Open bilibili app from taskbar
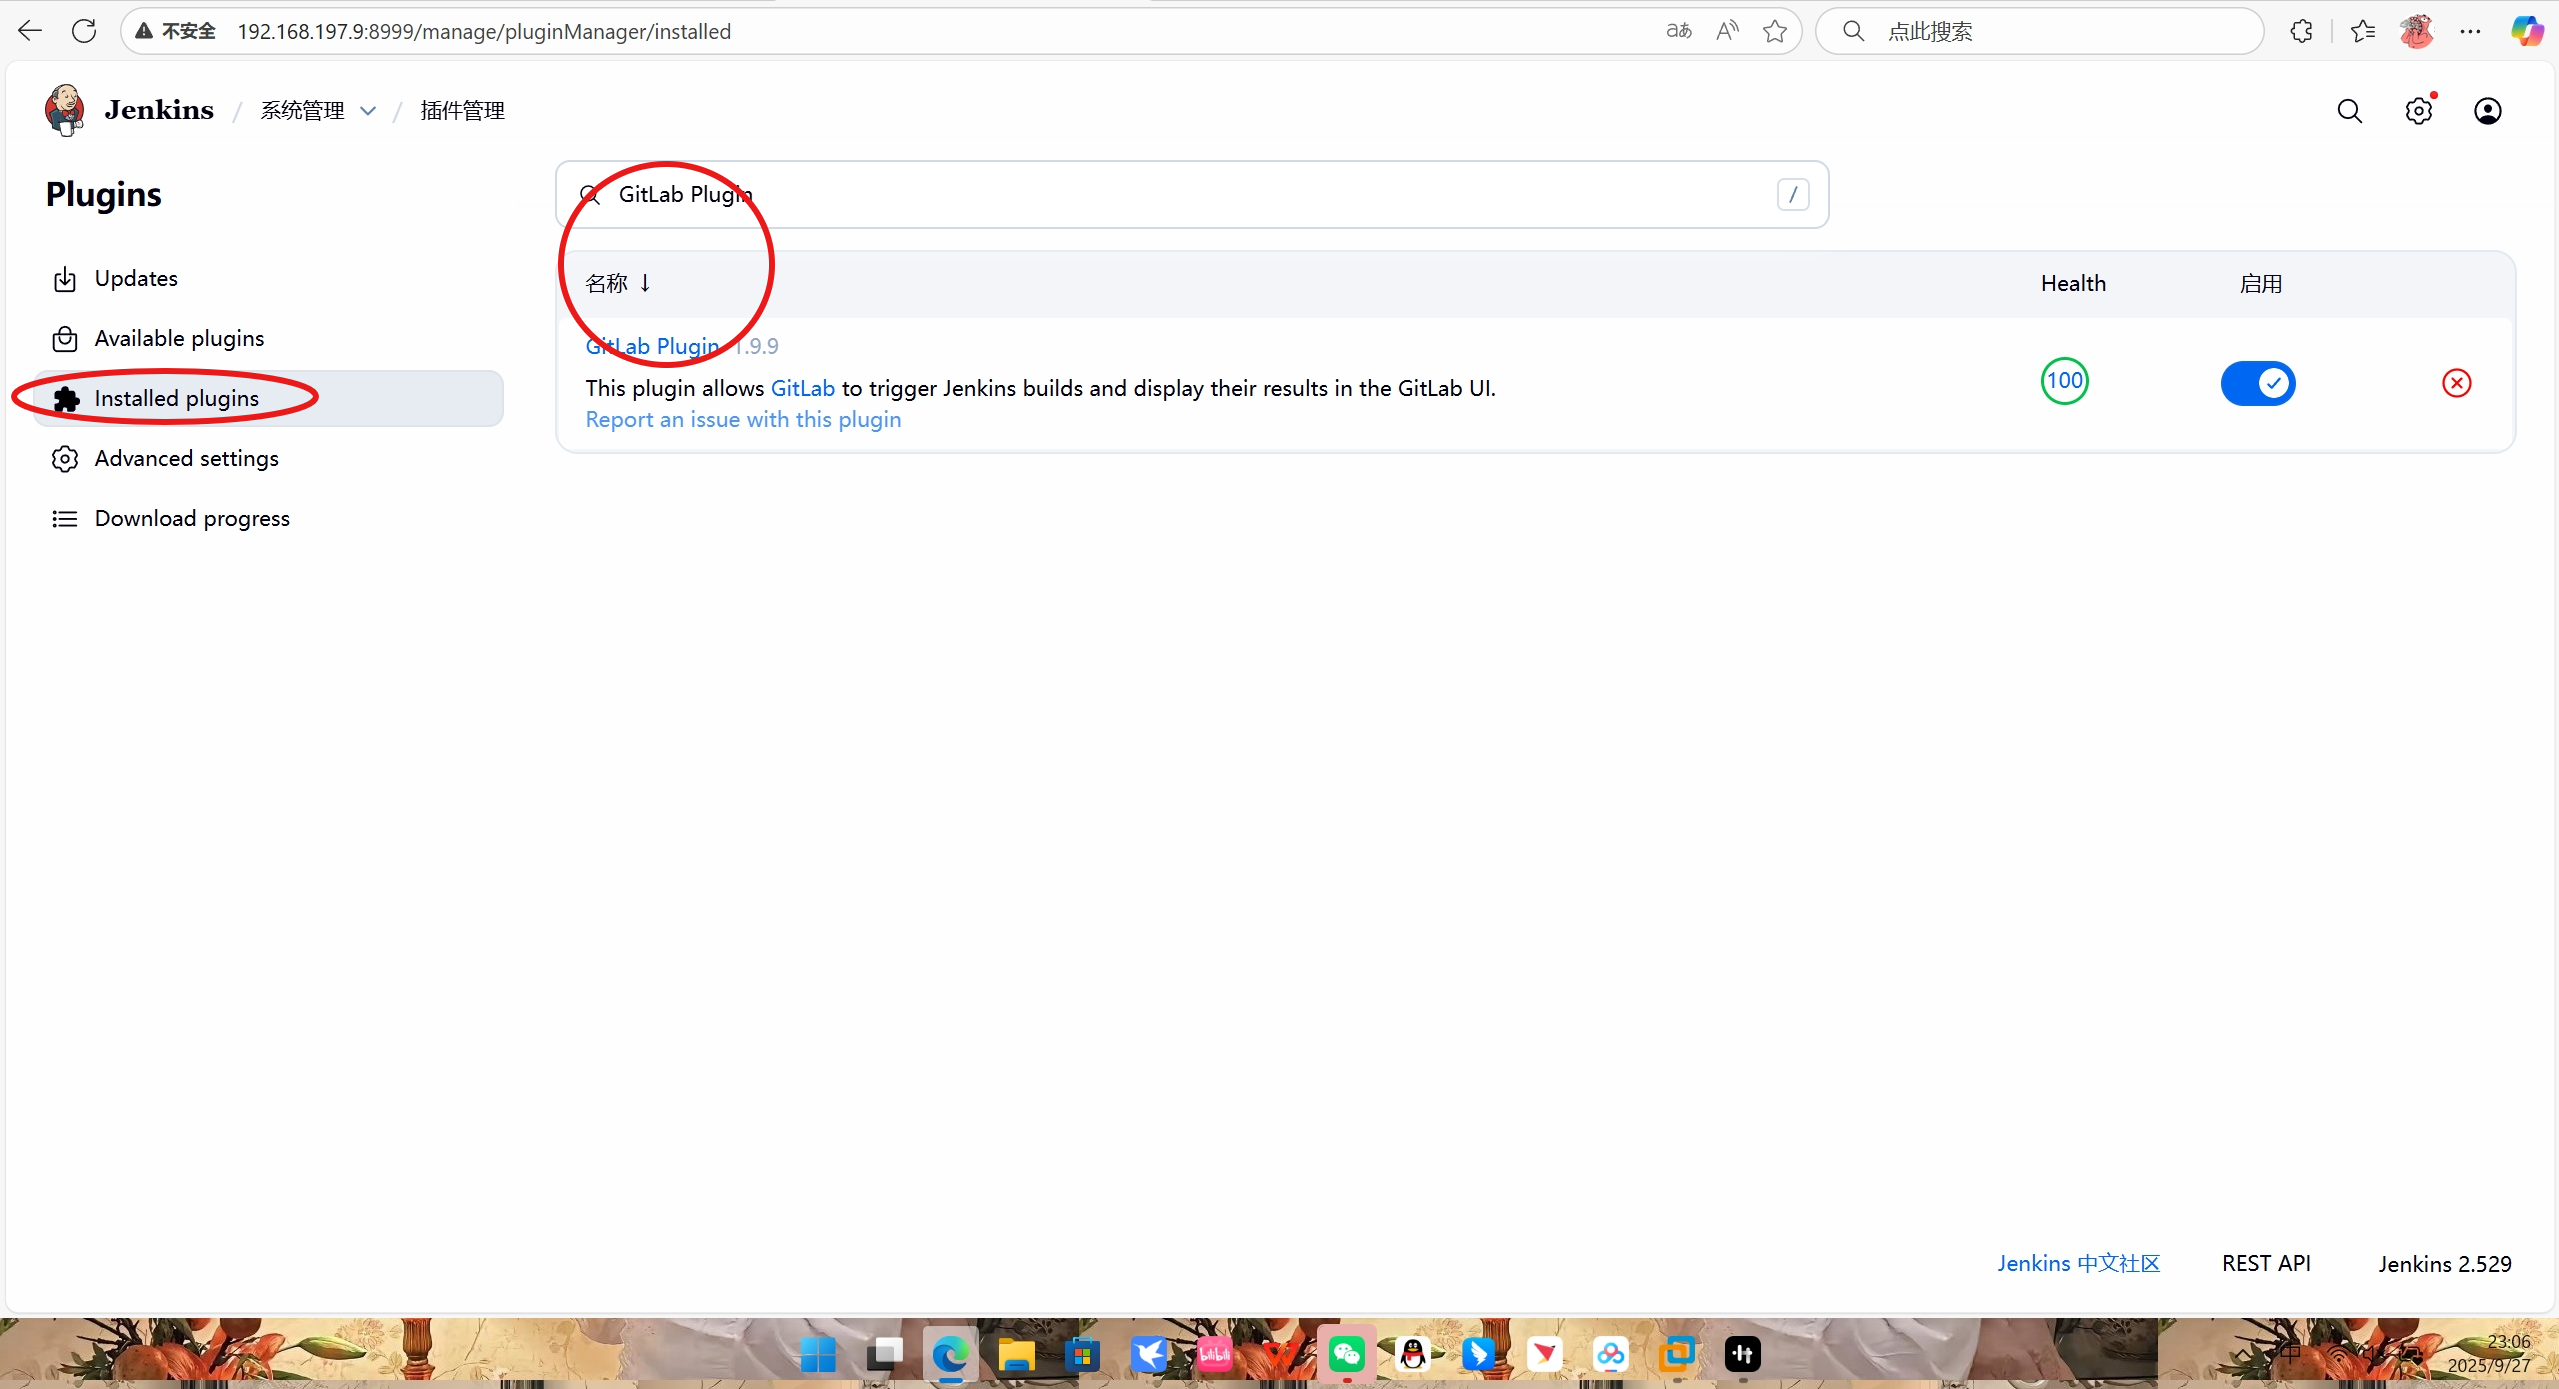 point(1214,1354)
